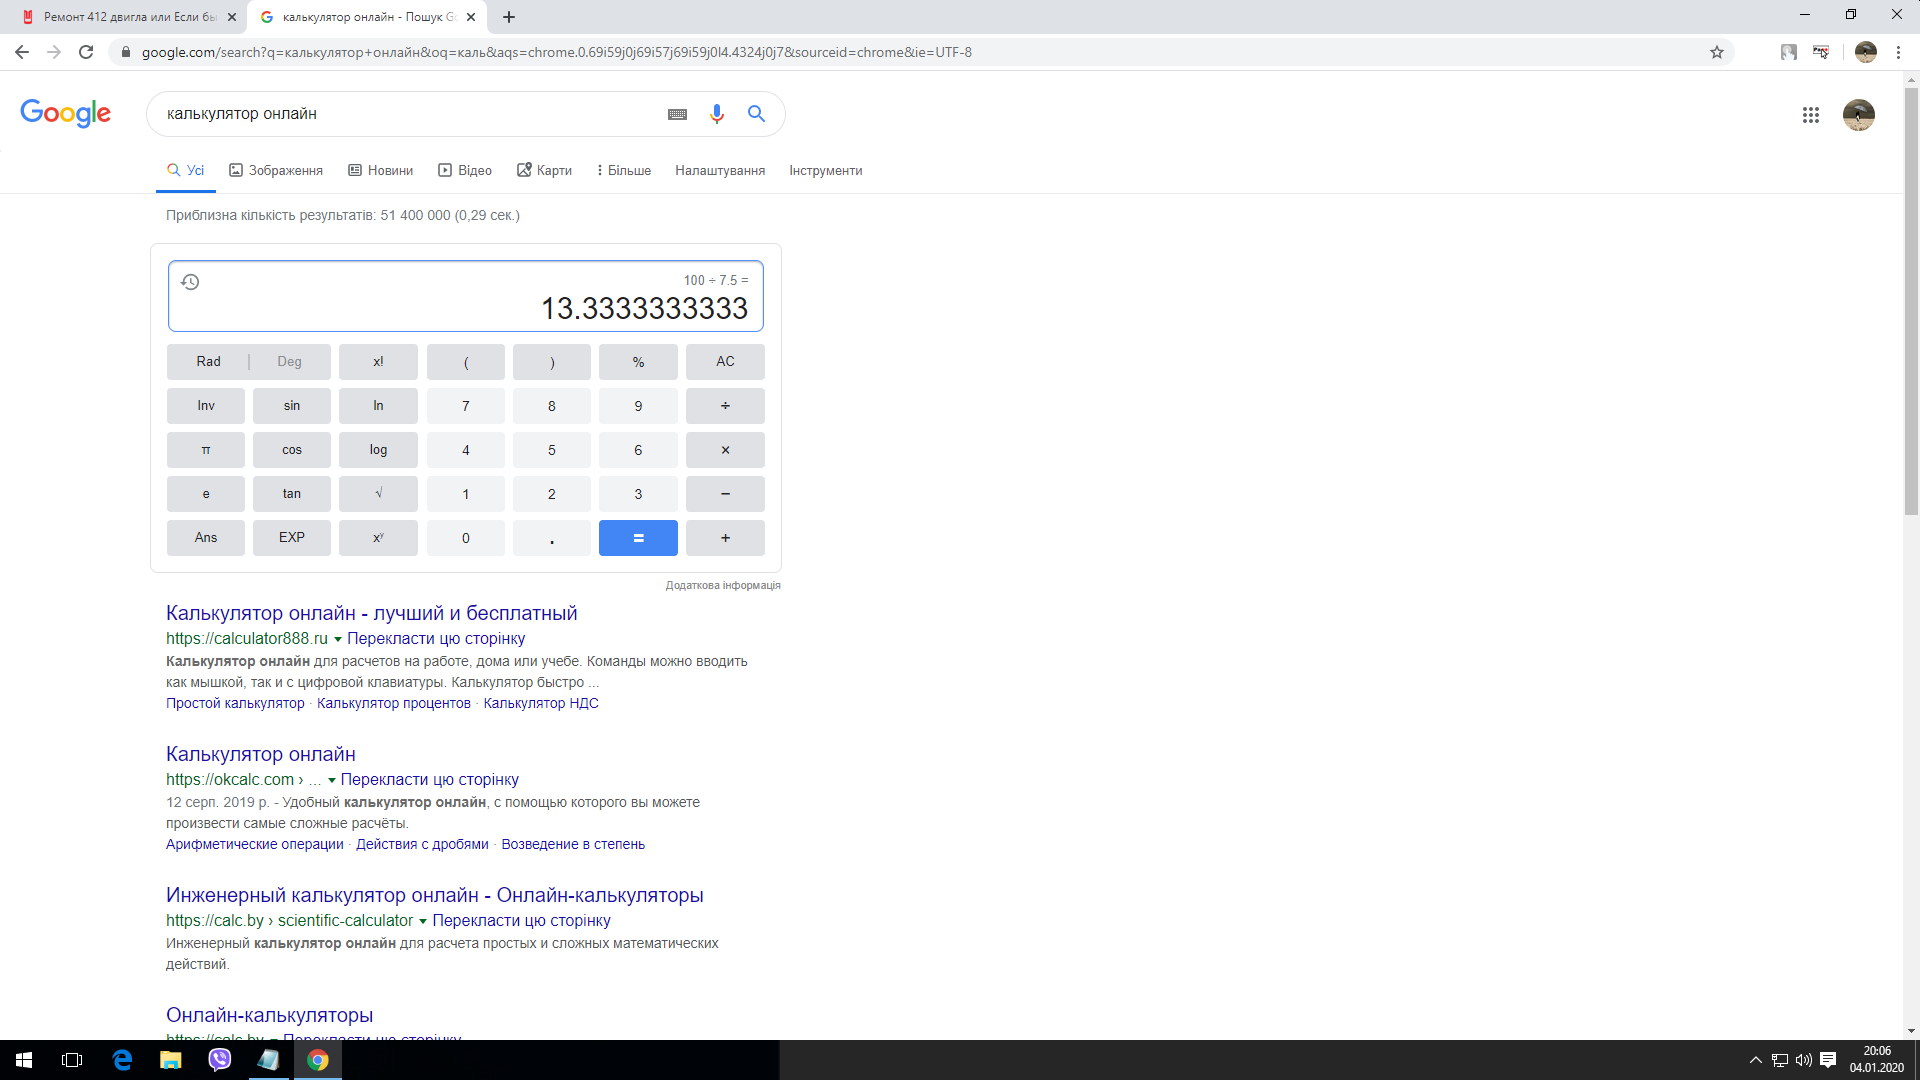Screen dimensions: 1920x1080
Task: Open Калькулятор онлайн - лучший и бесплатный link
Action: click(x=371, y=613)
